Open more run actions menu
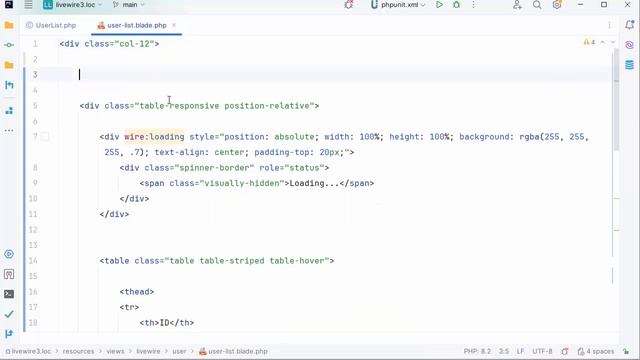 (473, 5)
